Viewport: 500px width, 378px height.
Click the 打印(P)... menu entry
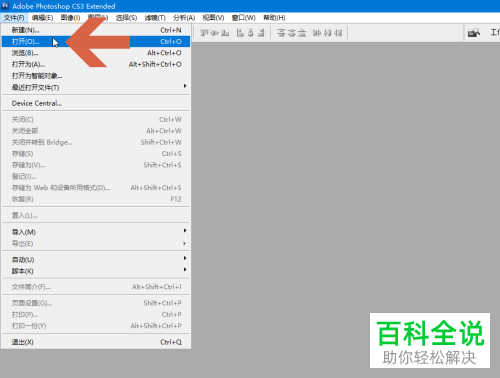96,314
